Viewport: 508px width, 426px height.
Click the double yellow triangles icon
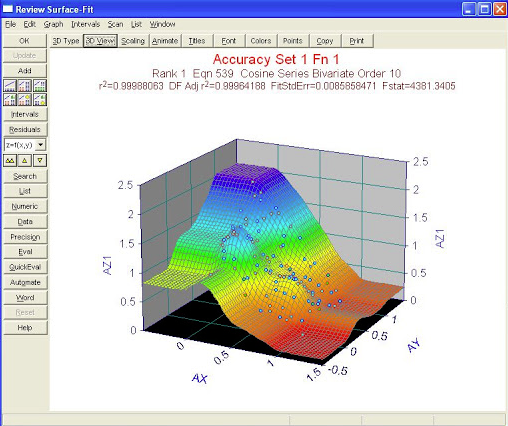(10, 161)
